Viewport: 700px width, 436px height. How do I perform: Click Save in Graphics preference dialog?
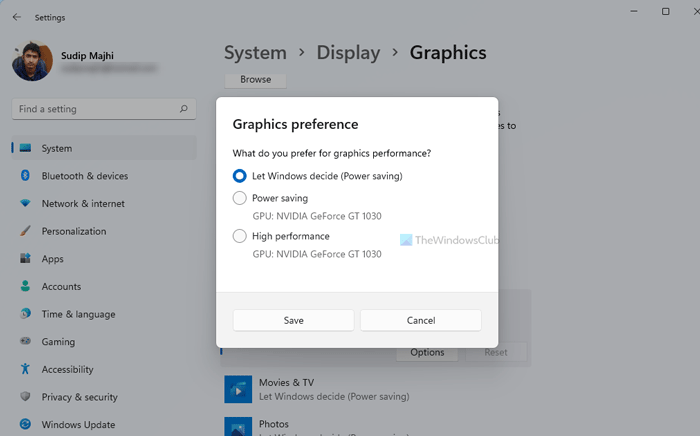point(293,320)
